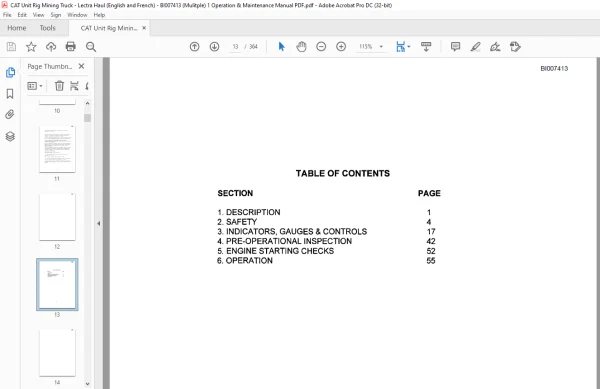This screenshot has height=389, width=600.
Task: Click the stamp tool icon
Action: click(515, 47)
